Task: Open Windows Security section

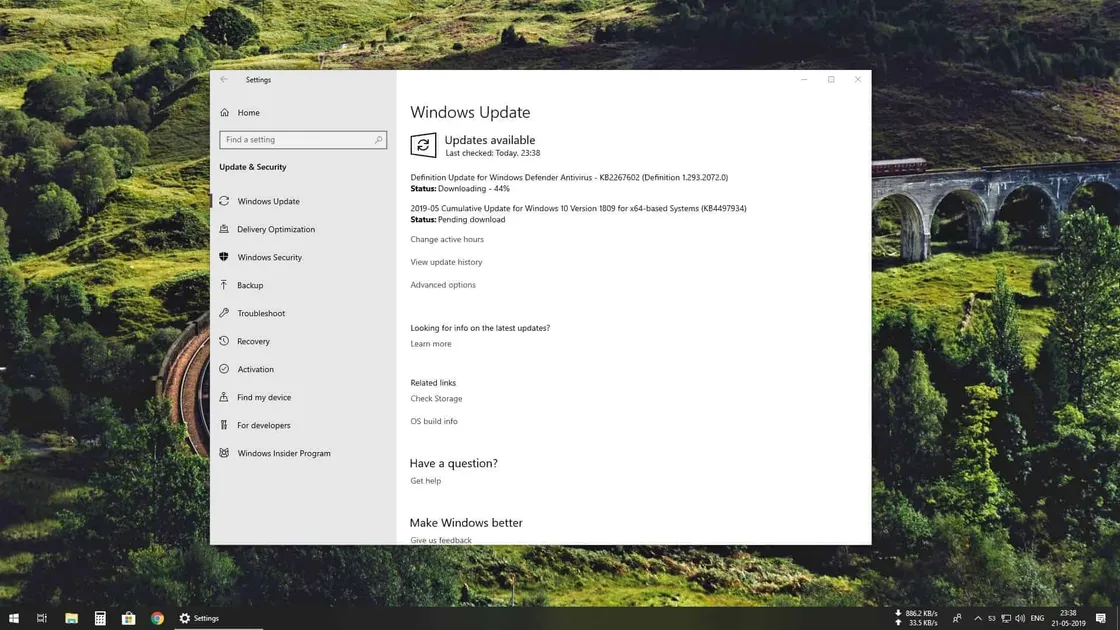Action: pos(271,257)
